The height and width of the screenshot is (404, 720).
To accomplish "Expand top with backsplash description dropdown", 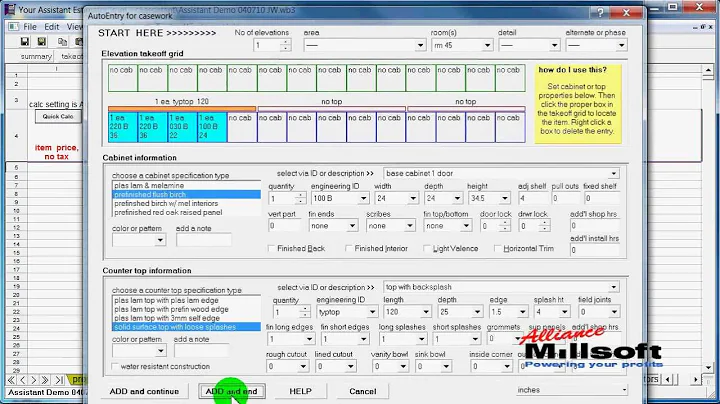I will click(613, 287).
